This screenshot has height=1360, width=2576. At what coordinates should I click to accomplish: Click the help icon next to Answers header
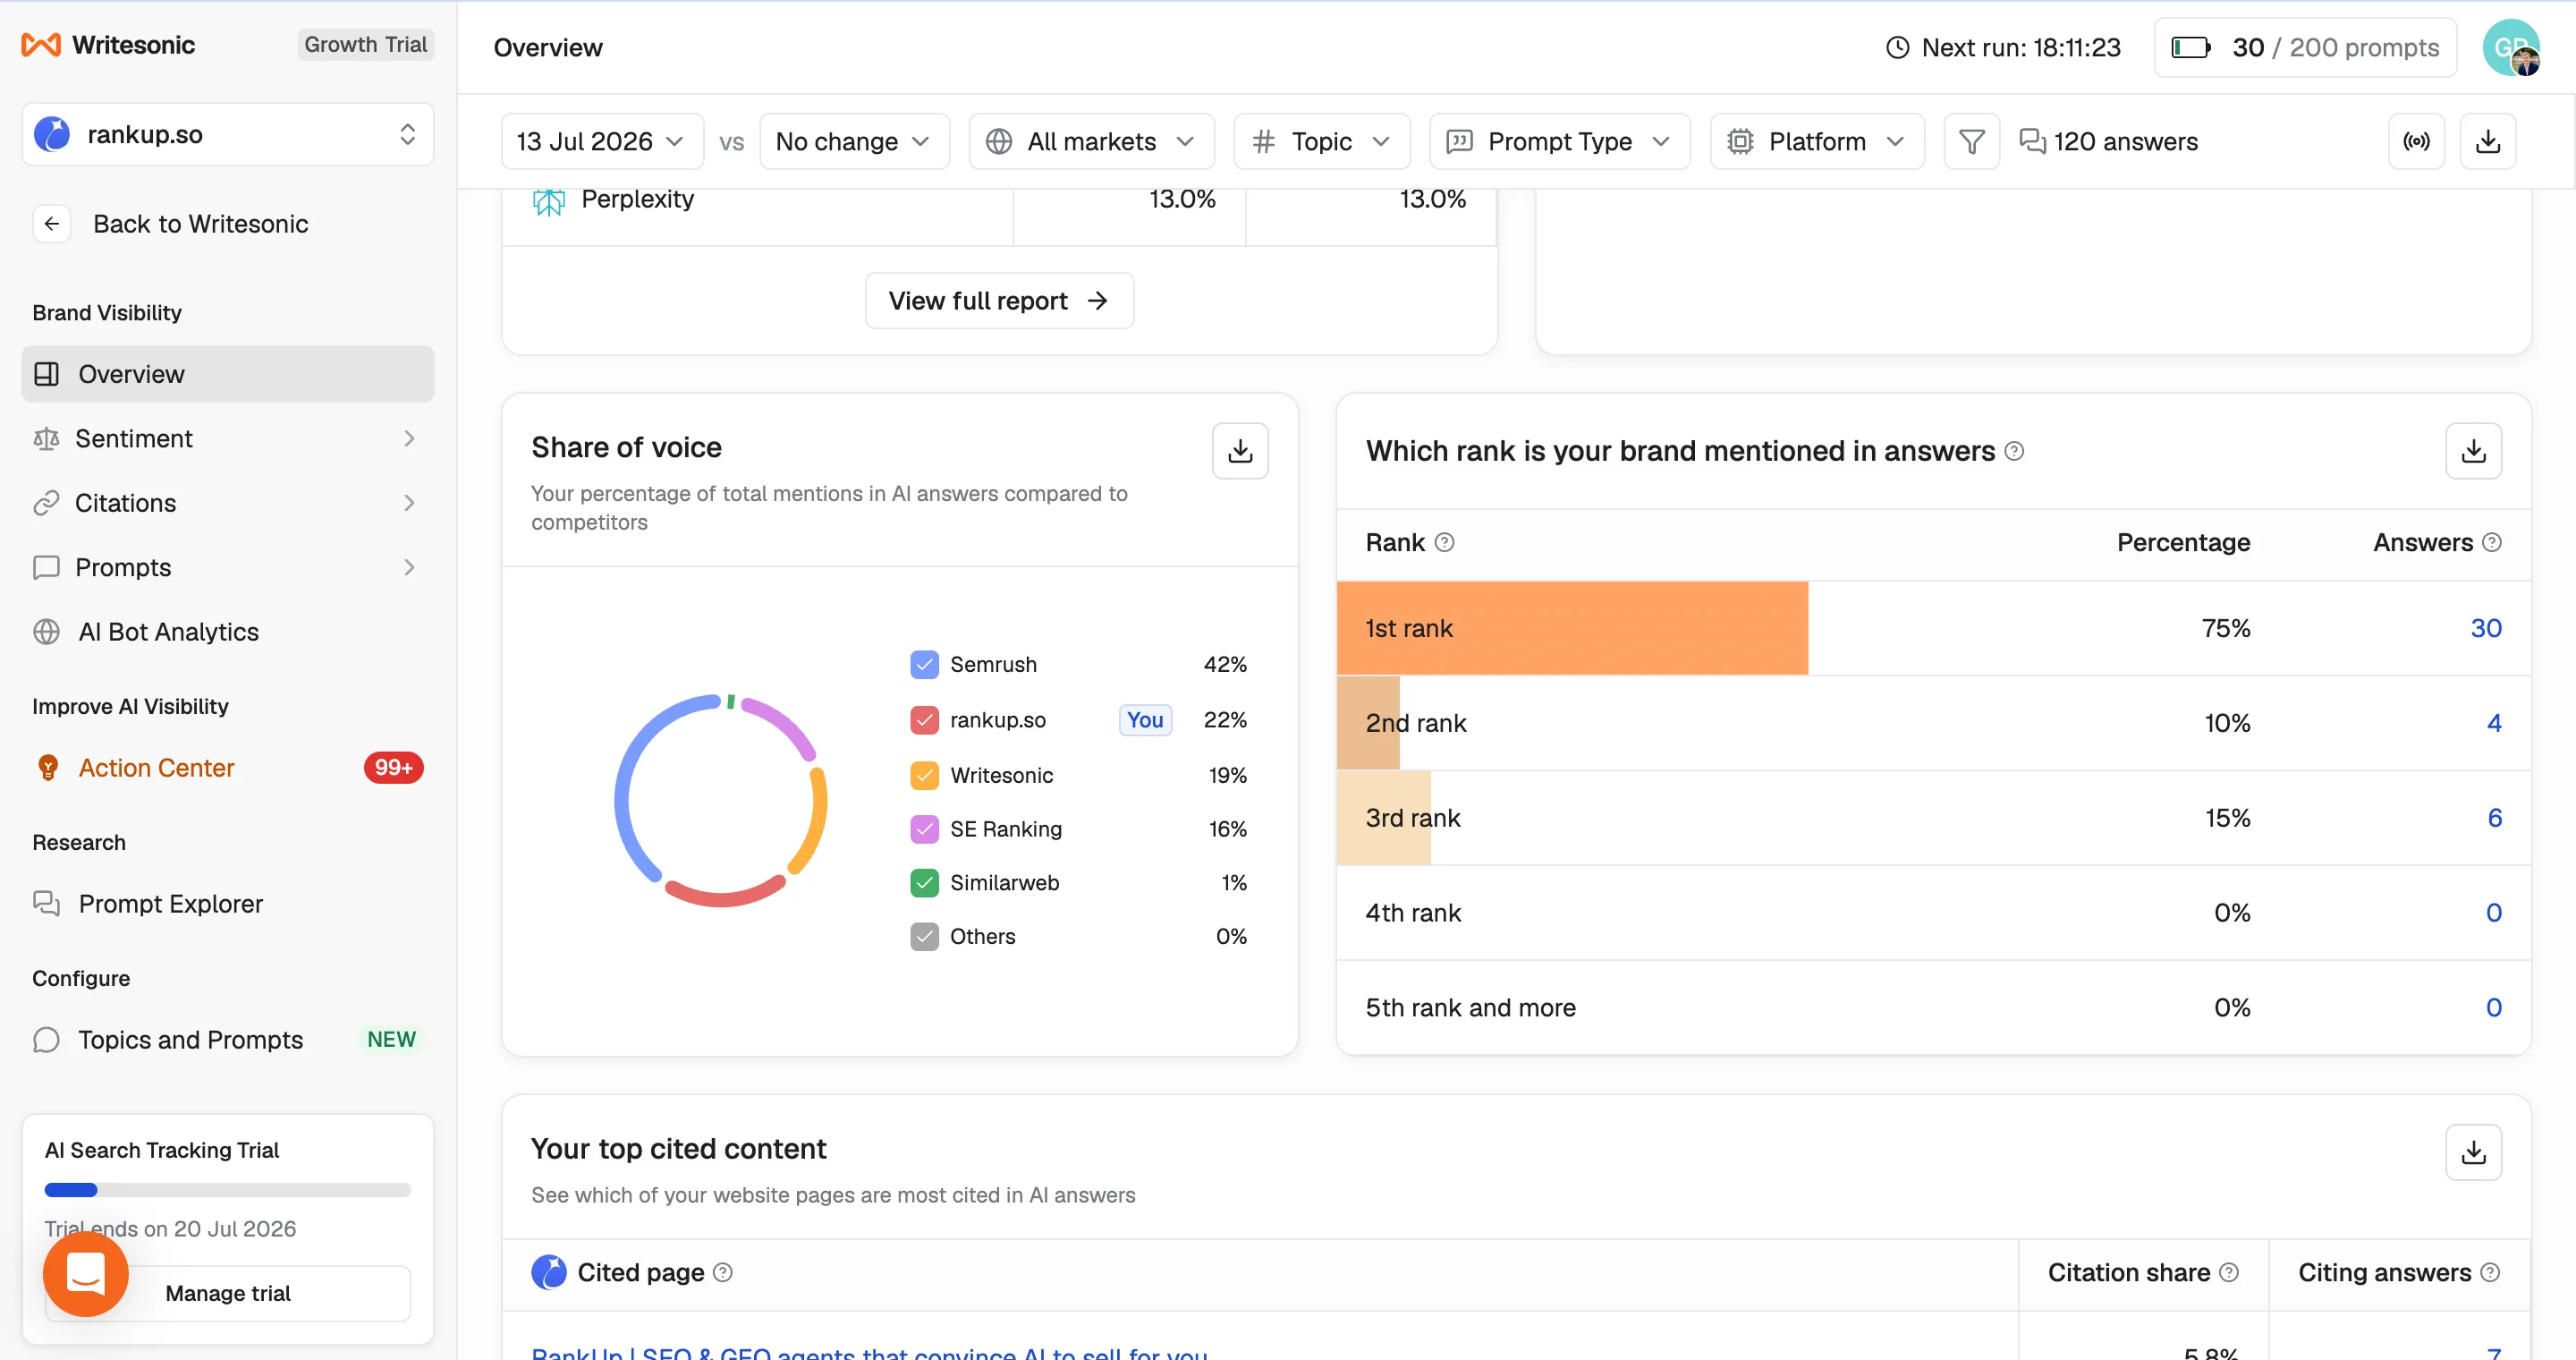tap(2492, 542)
